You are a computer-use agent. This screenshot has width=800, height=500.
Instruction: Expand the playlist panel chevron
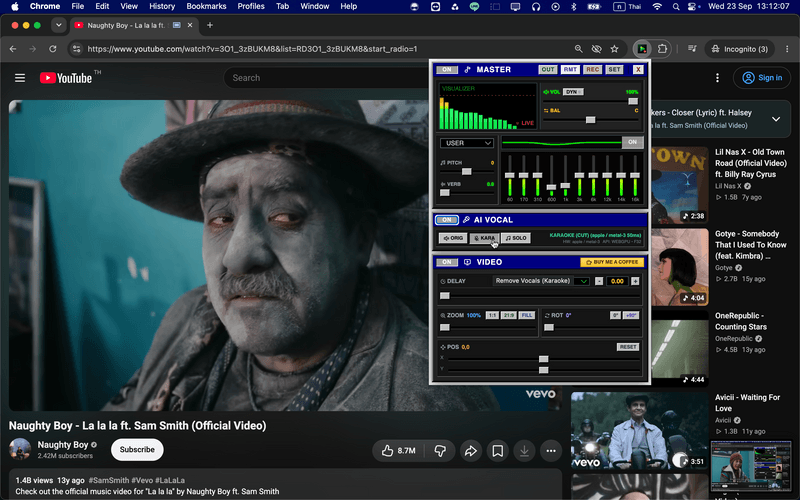point(776,119)
